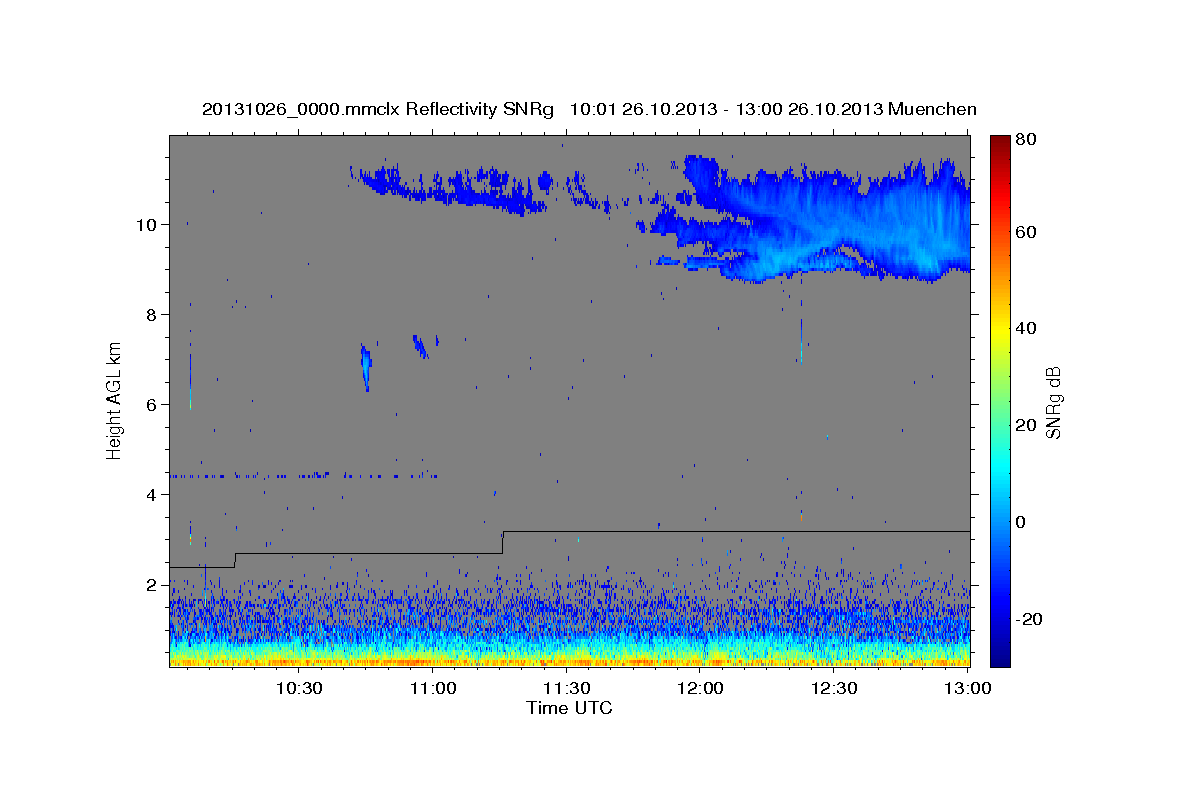Click the 11:30 time tick label
The width and height of the screenshot is (1200, 800).
click(567, 688)
